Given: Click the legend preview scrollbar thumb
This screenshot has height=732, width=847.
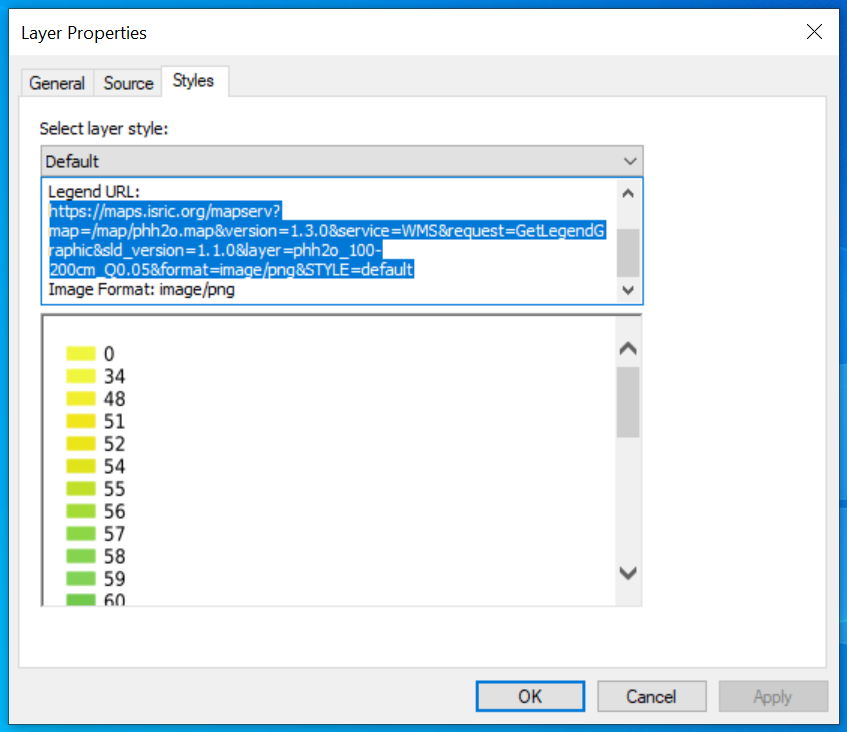Looking at the screenshot, I should tap(628, 401).
